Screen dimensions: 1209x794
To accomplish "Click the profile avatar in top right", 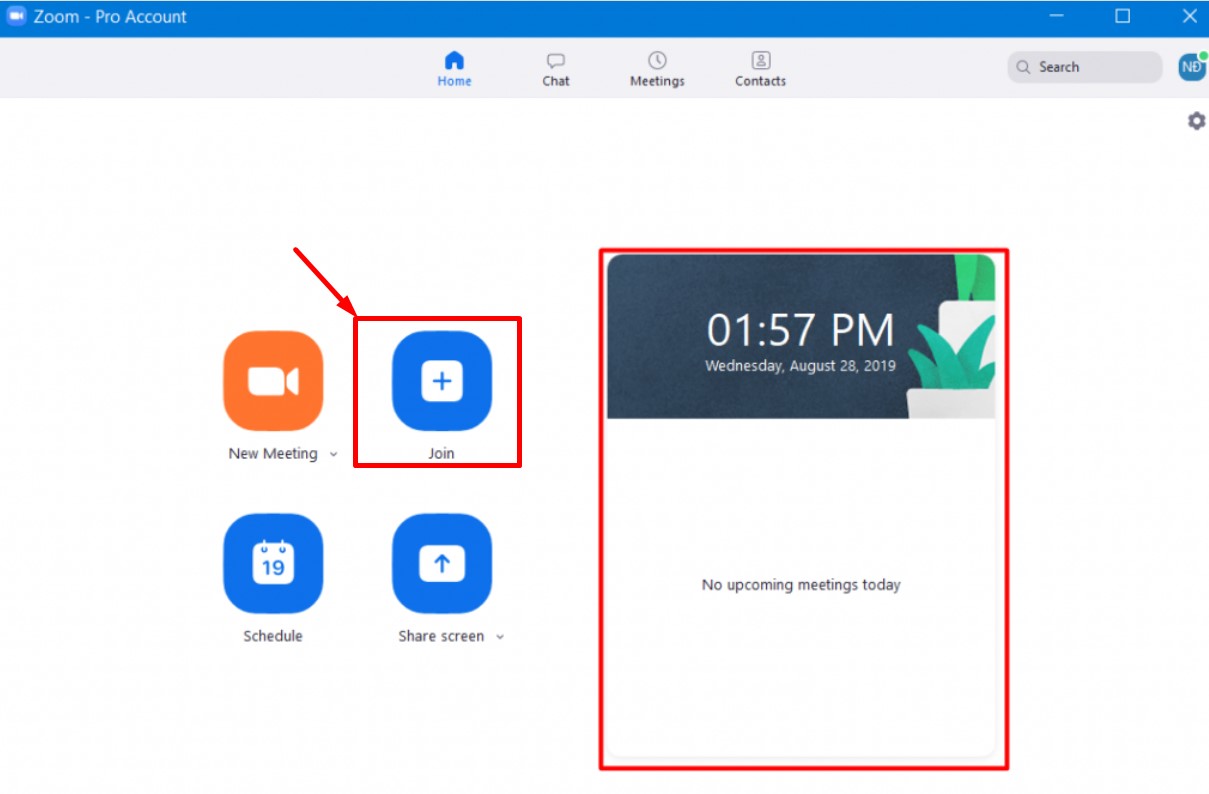I will [1191, 67].
